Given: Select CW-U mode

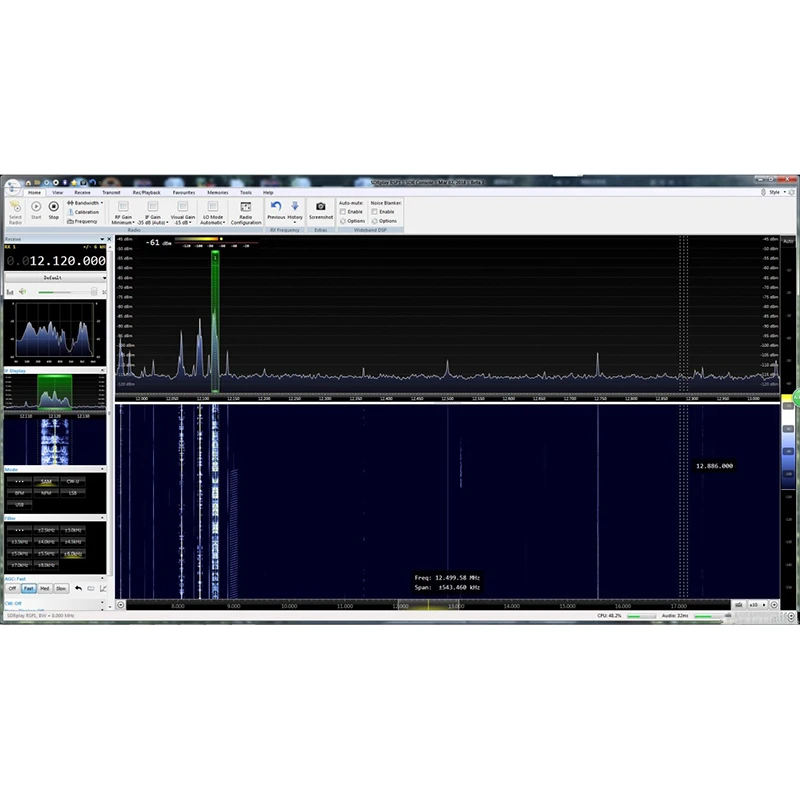Looking at the screenshot, I should [72, 481].
